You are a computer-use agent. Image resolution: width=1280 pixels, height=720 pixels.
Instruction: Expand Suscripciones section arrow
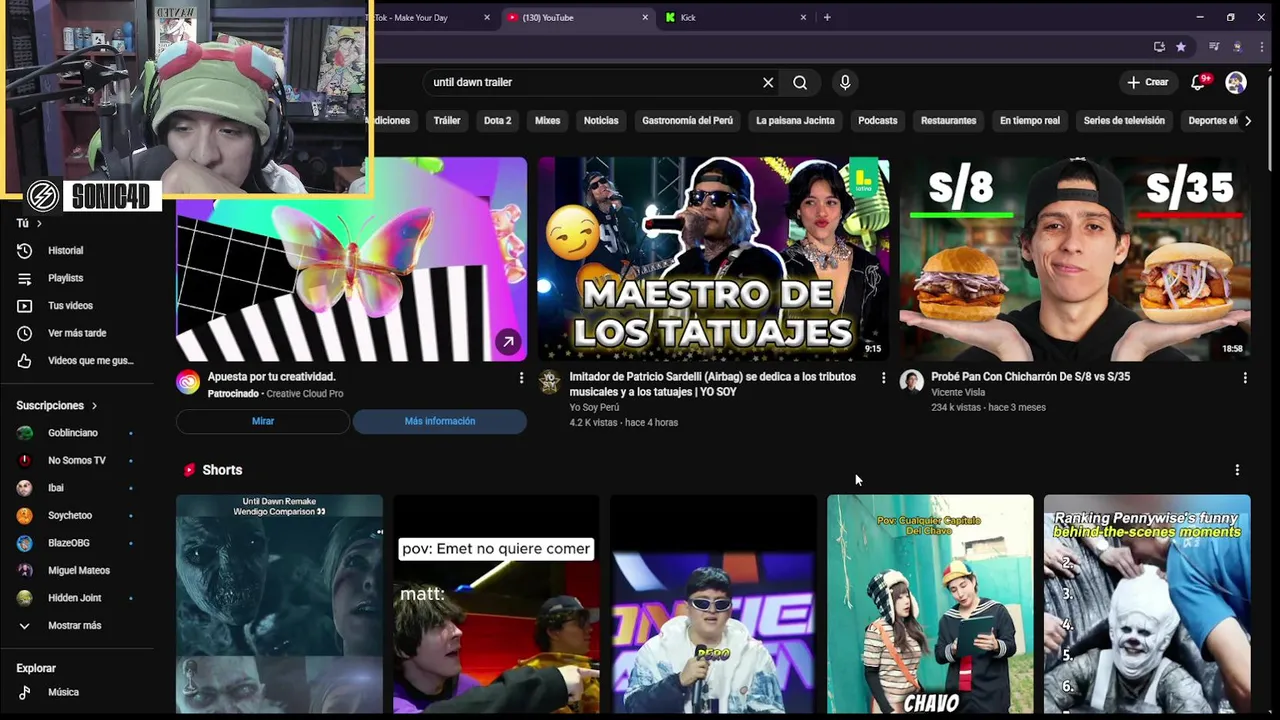point(94,406)
